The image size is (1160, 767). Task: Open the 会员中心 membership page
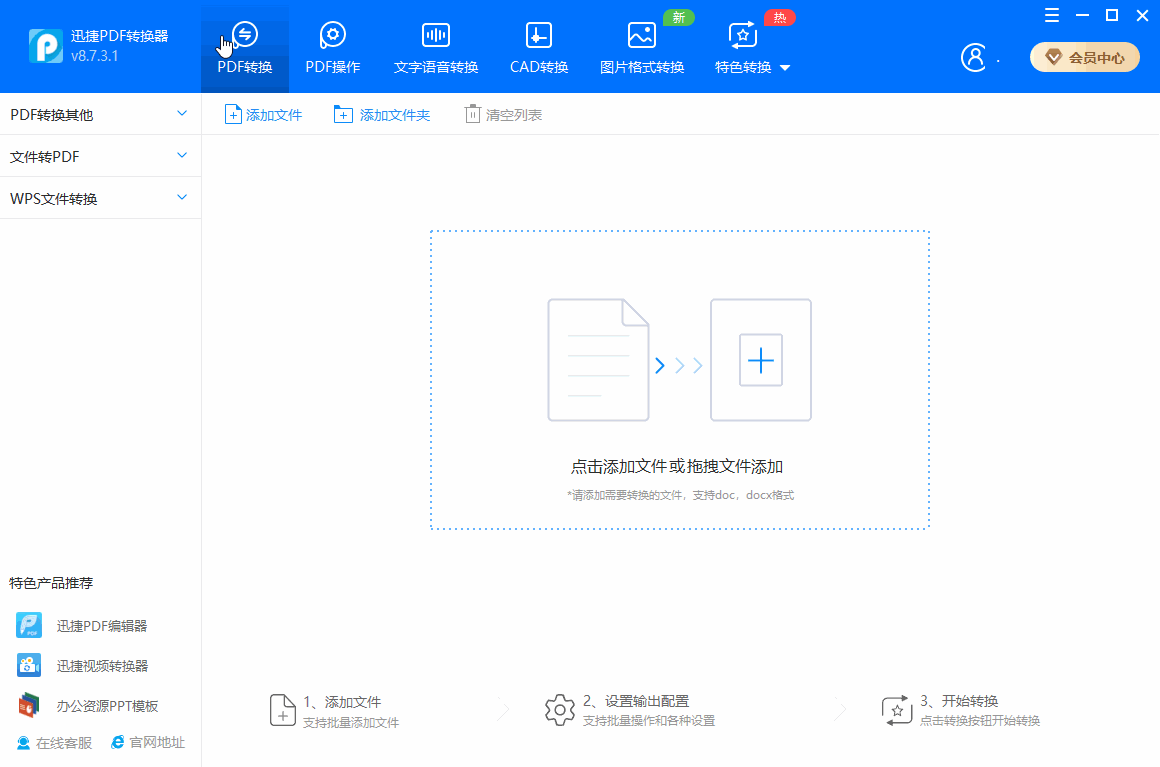click(1084, 57)
